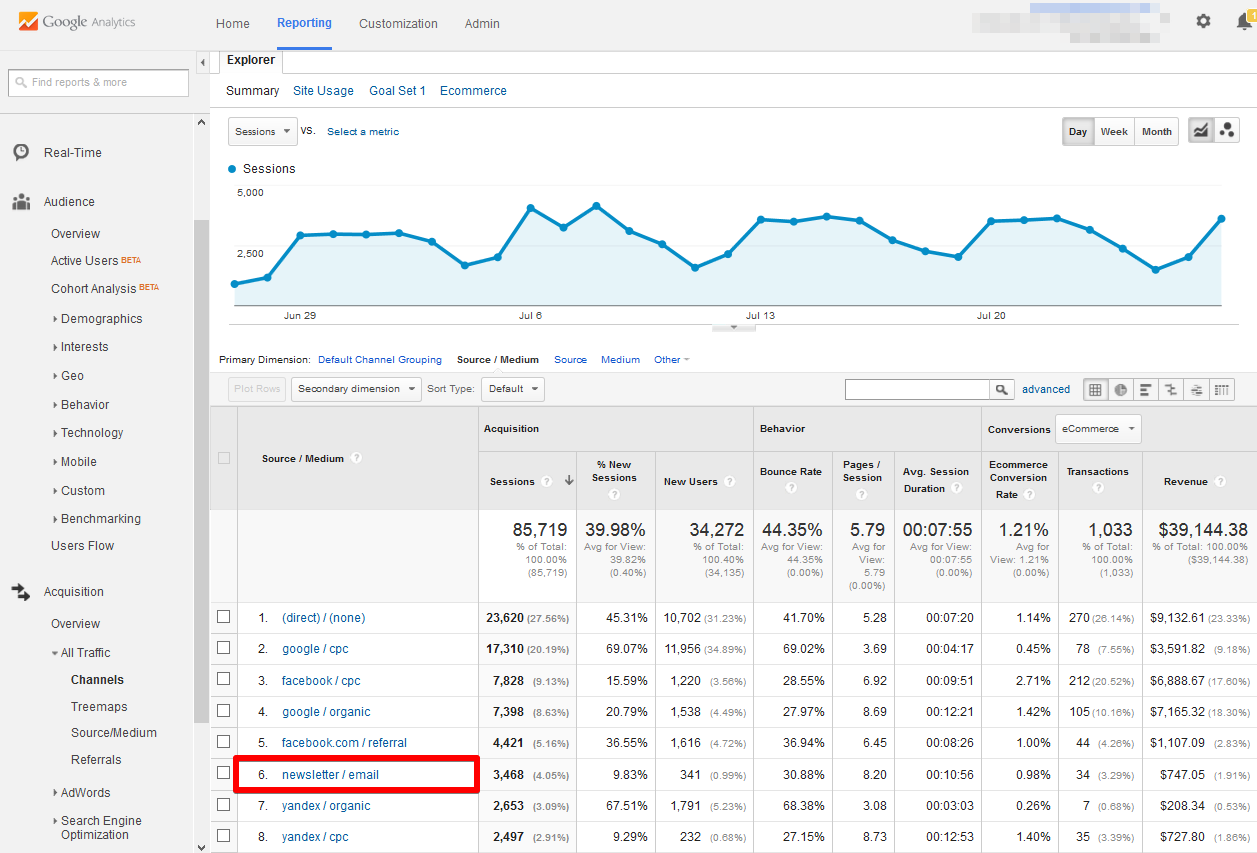
Task: Click the table filter search field
Action: [917, 390]
